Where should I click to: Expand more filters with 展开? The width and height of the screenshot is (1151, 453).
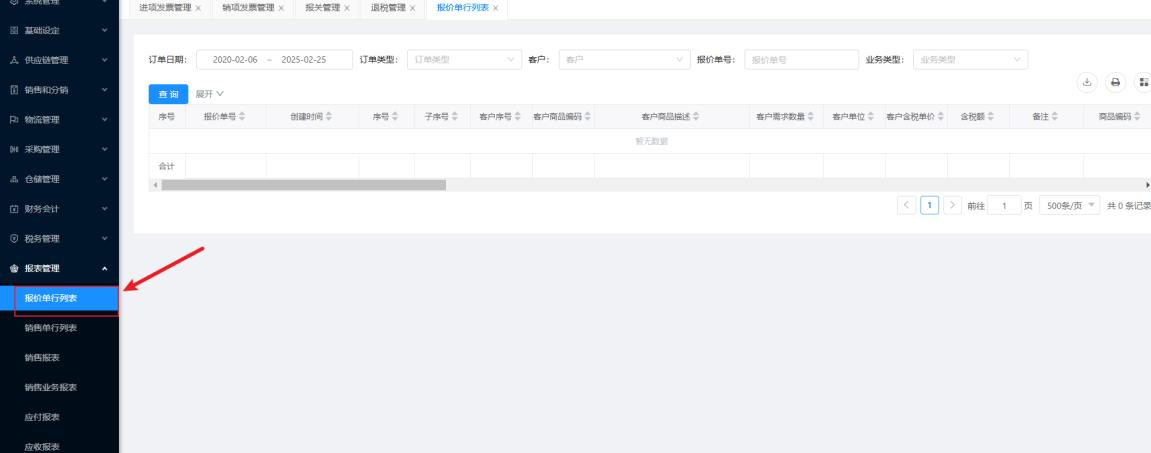(209, 94)
